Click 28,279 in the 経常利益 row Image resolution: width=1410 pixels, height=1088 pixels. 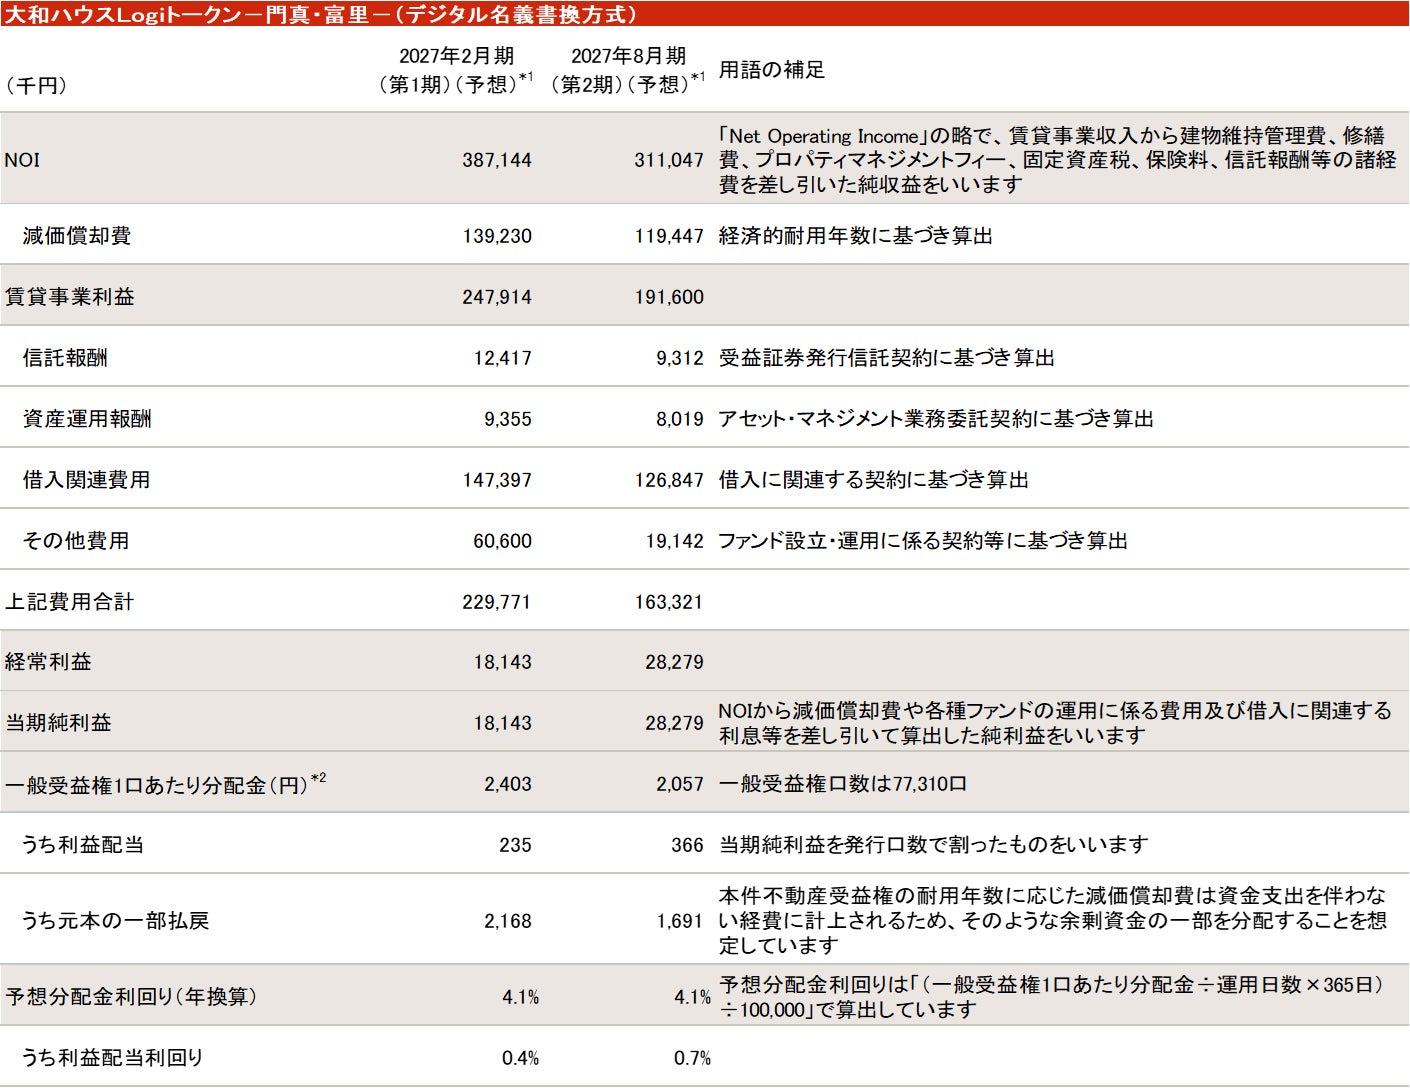coord(674,662)
